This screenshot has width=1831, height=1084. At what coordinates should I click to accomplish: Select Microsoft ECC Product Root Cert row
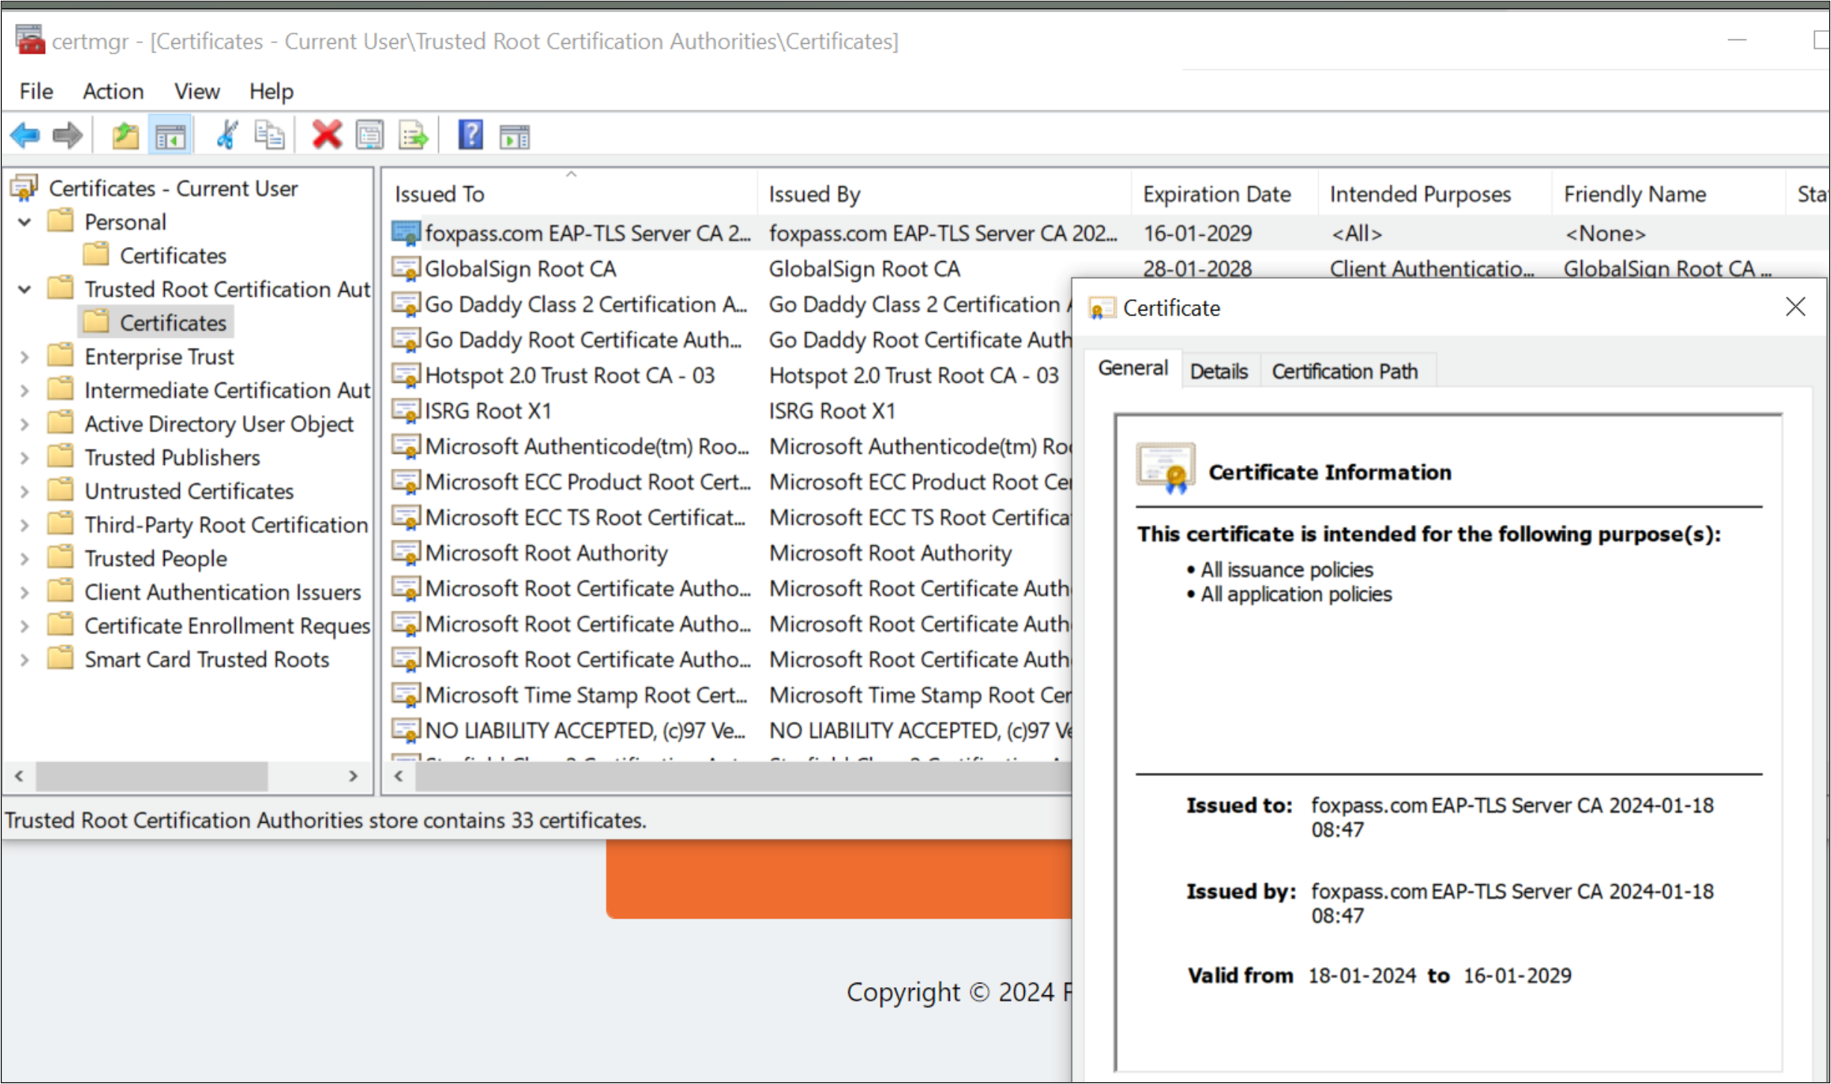[730, 482]
